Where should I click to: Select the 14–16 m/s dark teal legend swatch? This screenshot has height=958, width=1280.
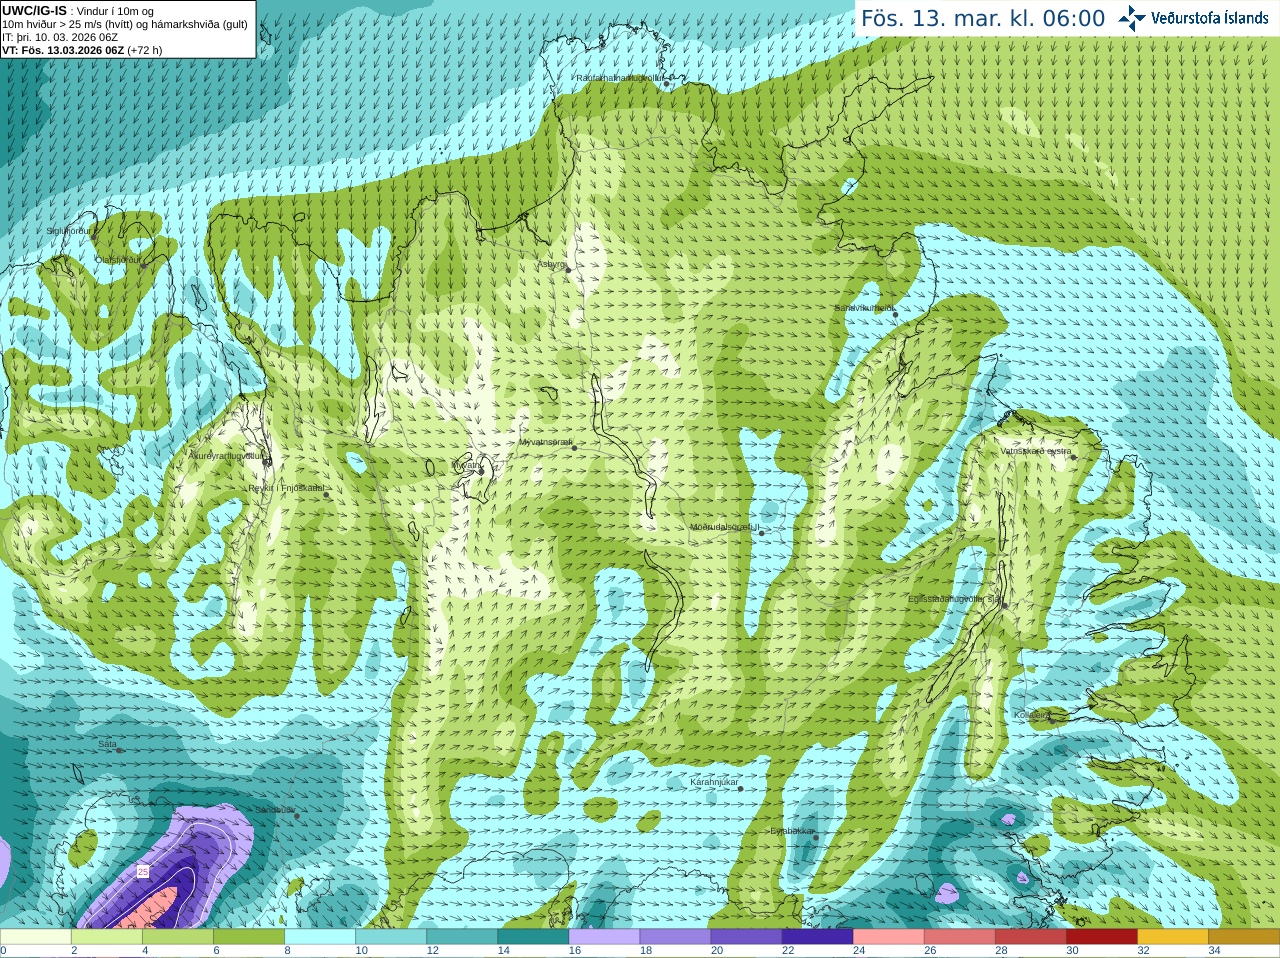pos(533,937)
